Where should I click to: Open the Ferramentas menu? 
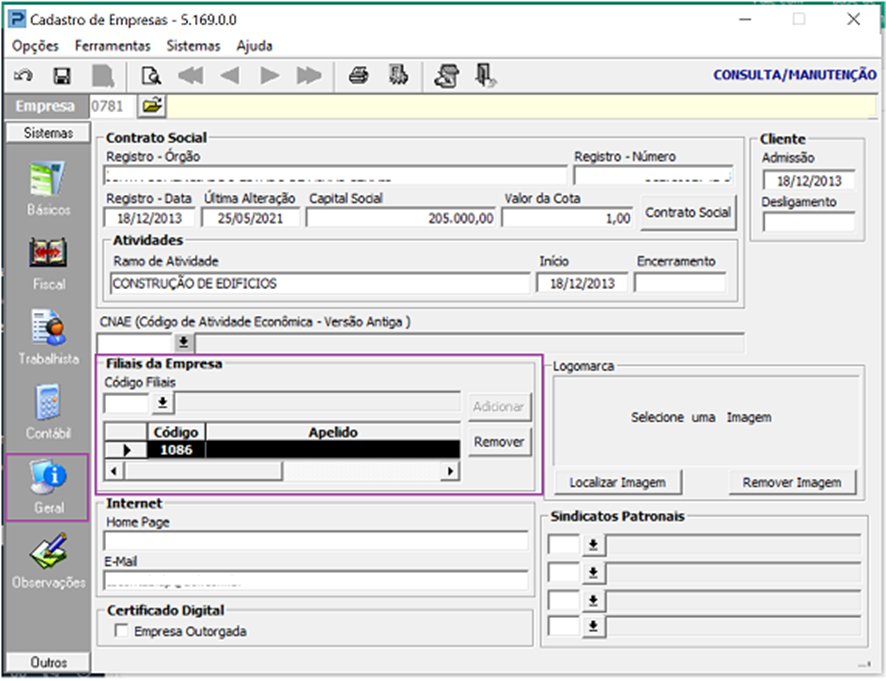(113, 46)
